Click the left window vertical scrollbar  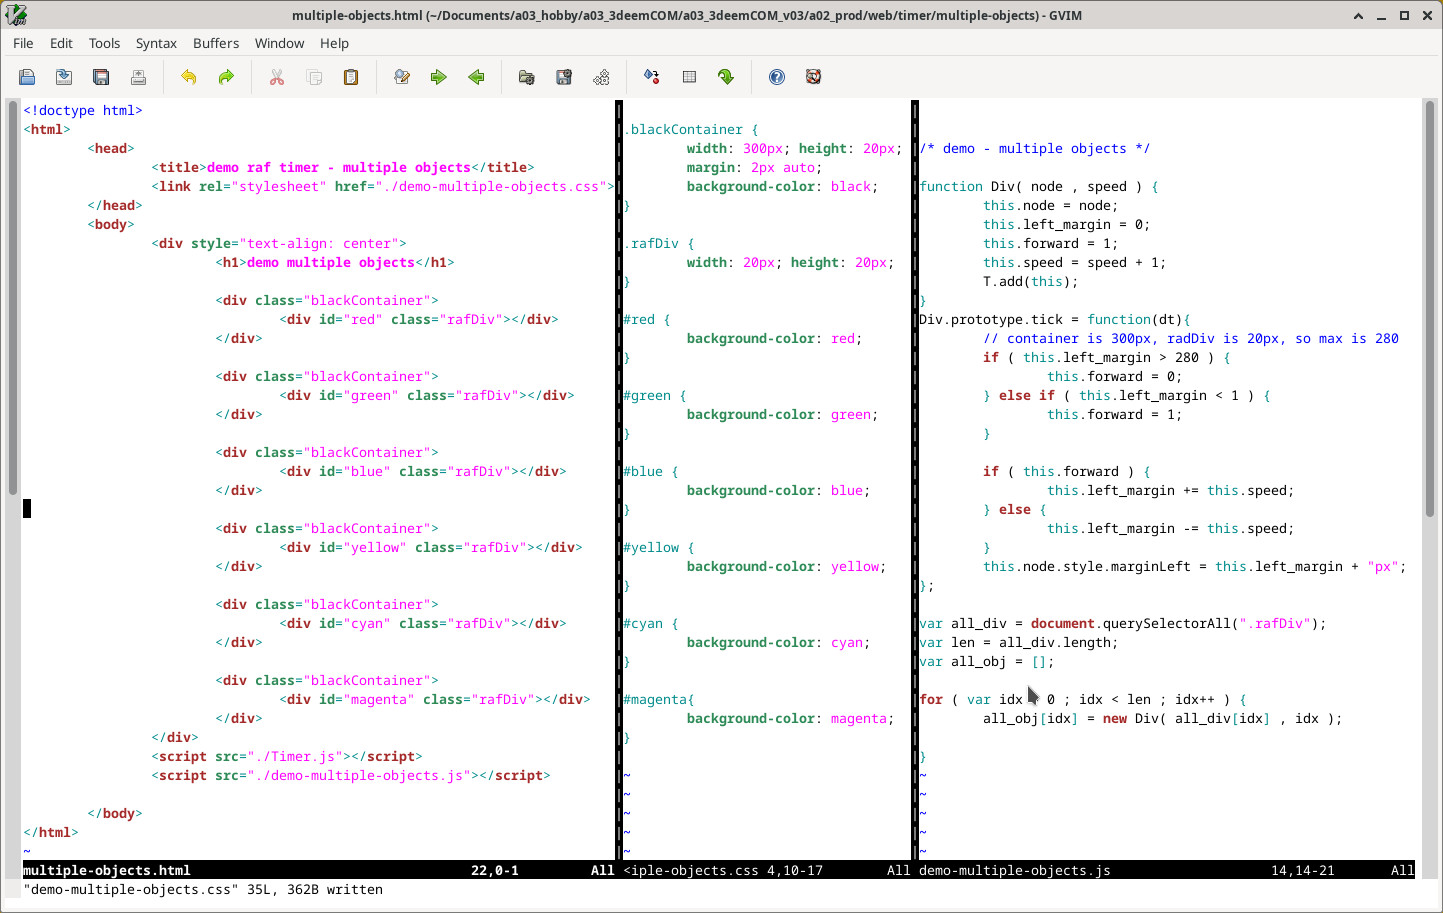pos(13,300)
